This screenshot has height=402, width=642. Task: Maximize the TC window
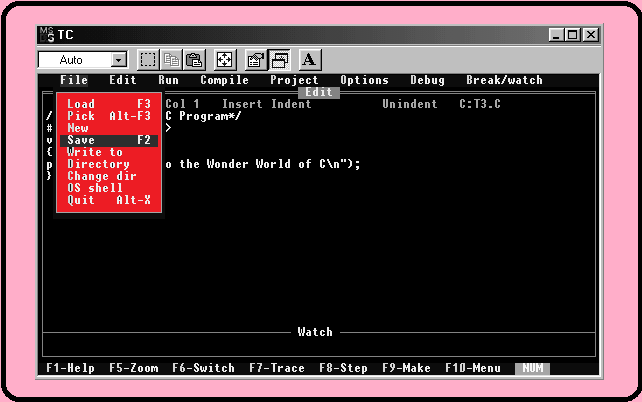(x=572, y=35)
